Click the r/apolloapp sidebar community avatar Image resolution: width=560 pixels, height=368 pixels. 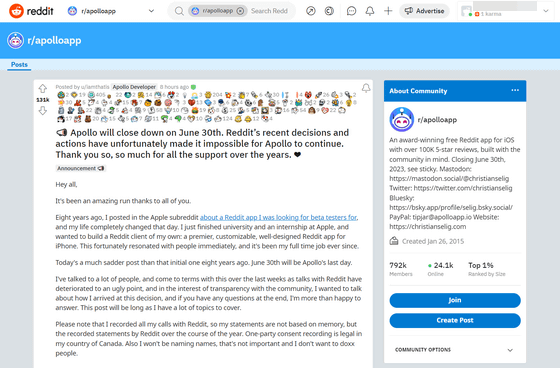pos(401,120)
